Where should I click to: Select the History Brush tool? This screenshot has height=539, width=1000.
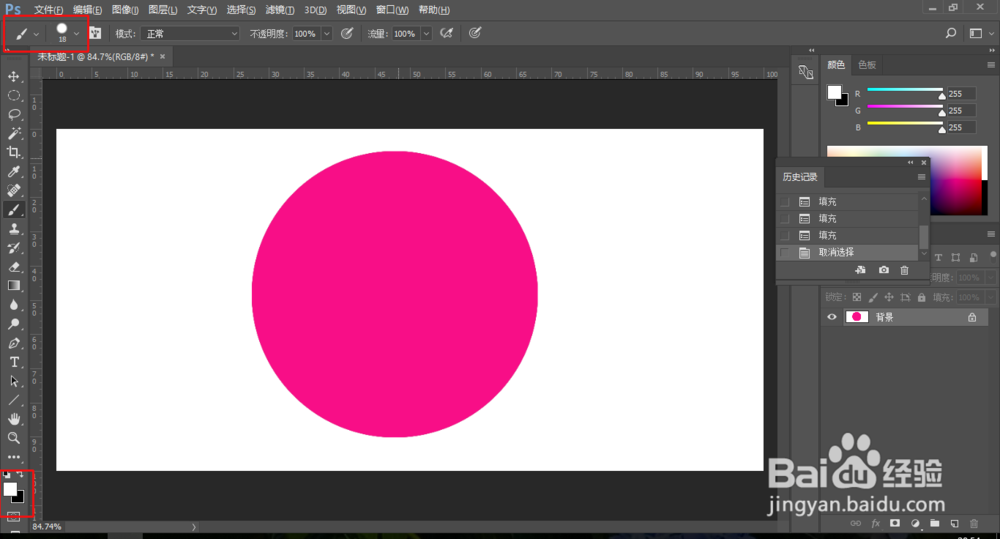point(13,247)
